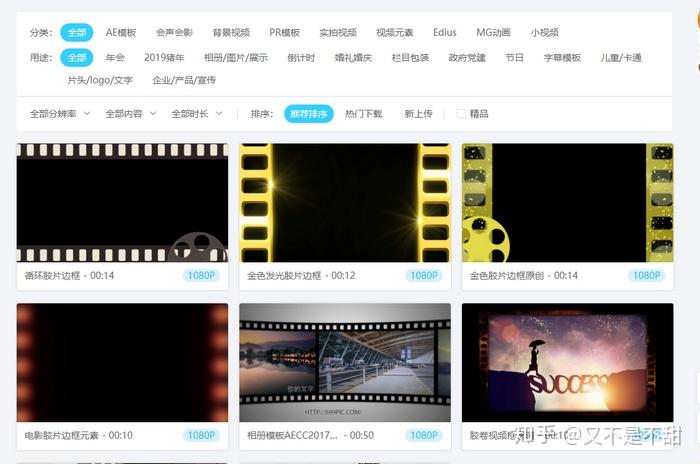Select the AE模板 category

121,33
